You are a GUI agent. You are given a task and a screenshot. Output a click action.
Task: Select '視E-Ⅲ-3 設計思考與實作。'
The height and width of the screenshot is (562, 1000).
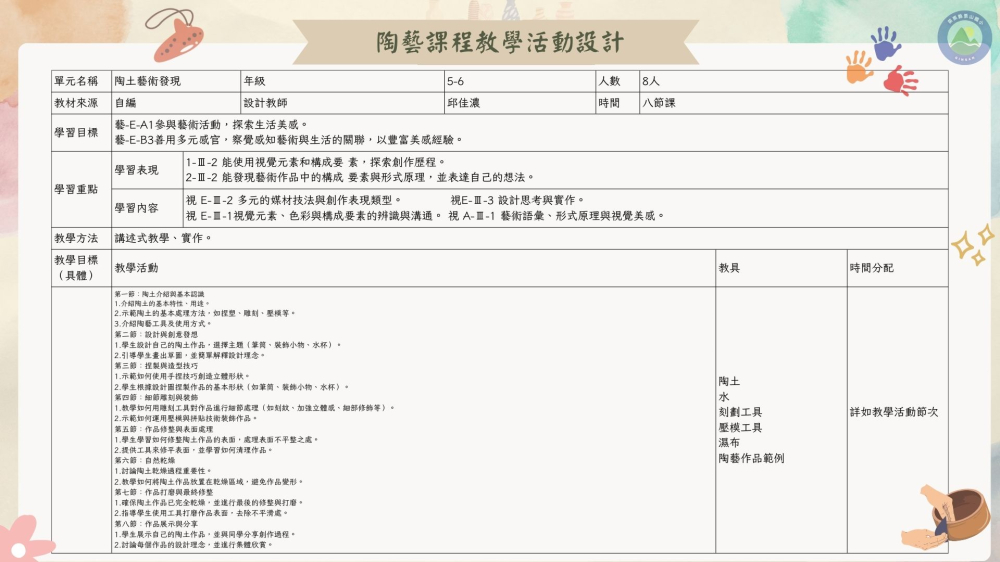point(517,200)
